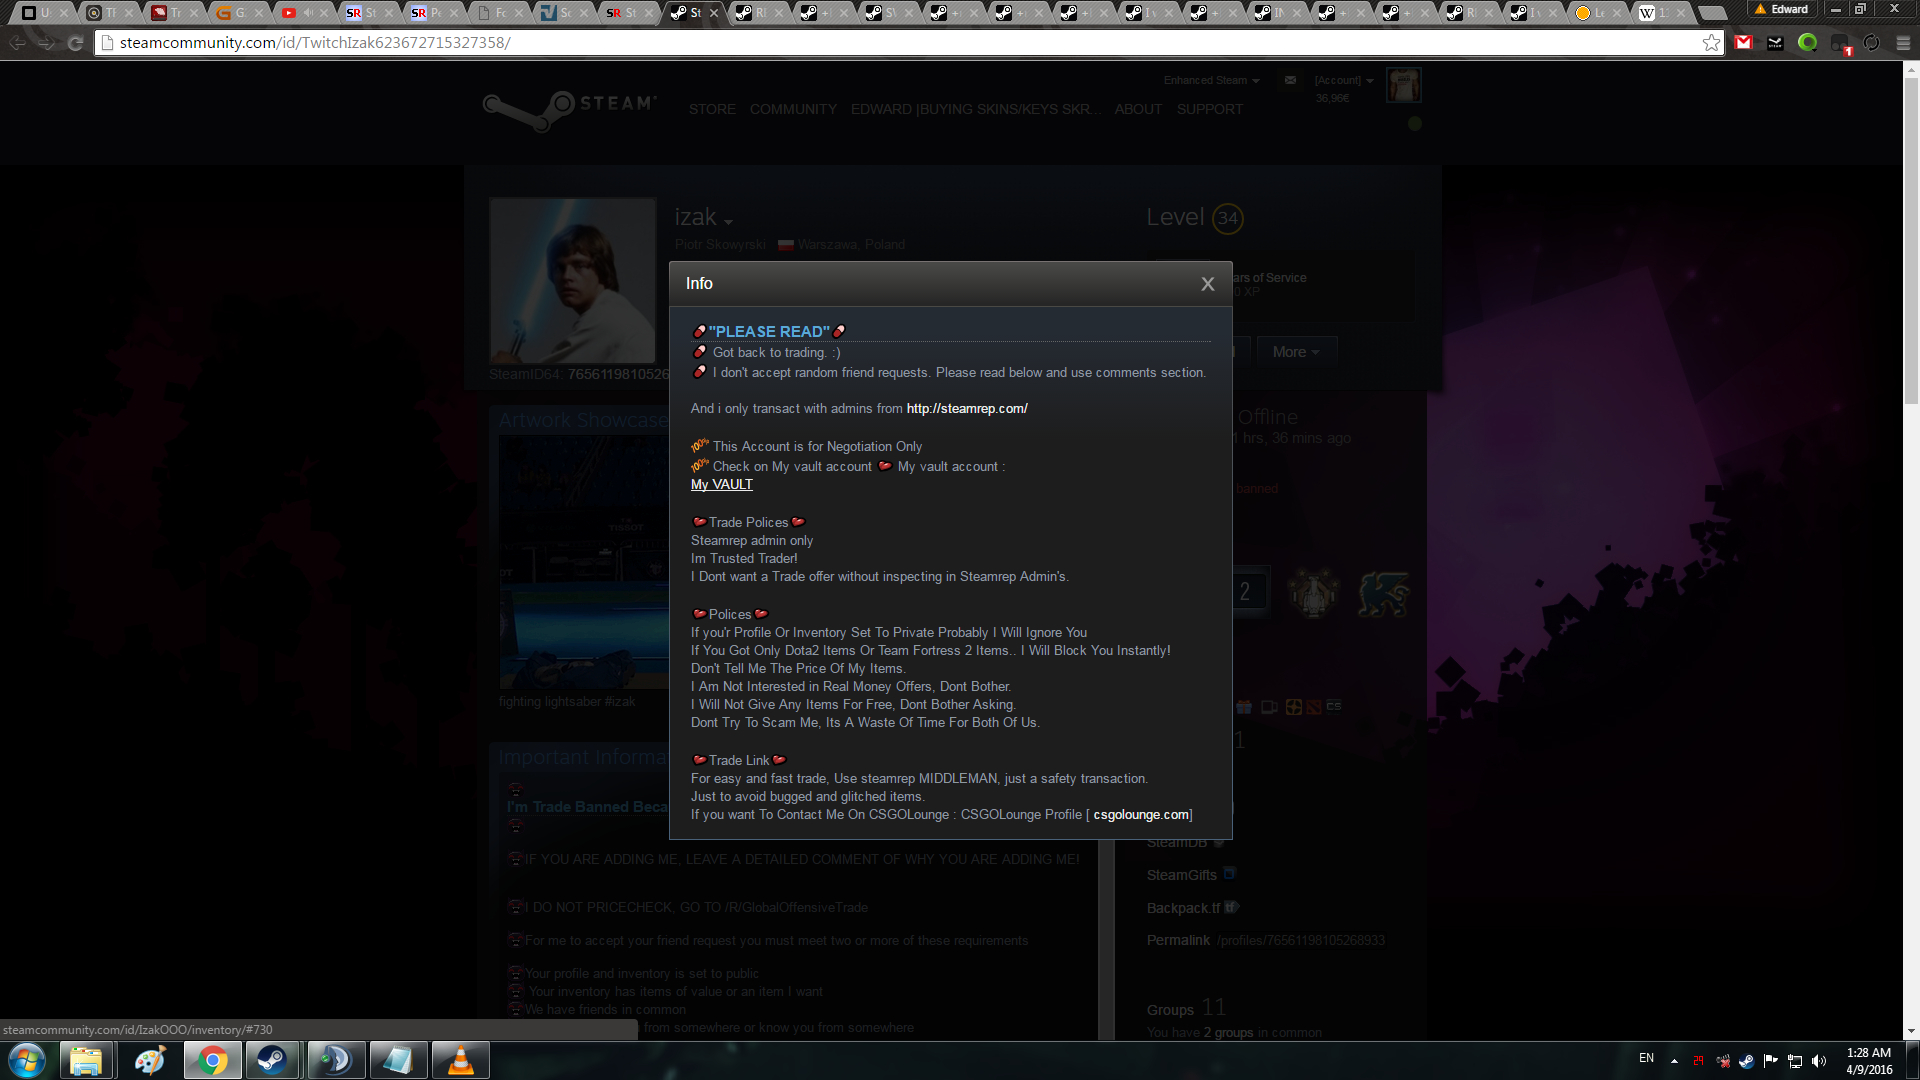The image size is (1920, 1080).
Task: Bookmark this page with star icon
Action: click(1711, 43)
